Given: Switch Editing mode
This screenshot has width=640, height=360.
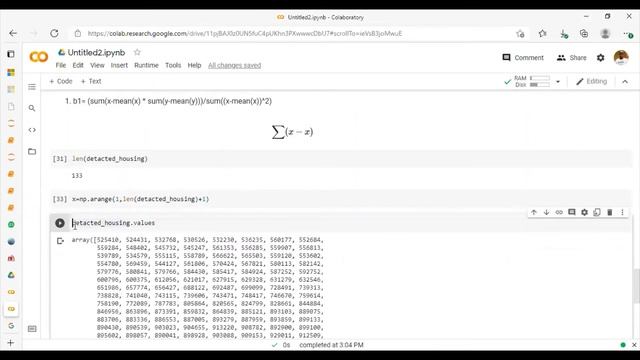Looking at the screenshot, I should coord(591,81).
